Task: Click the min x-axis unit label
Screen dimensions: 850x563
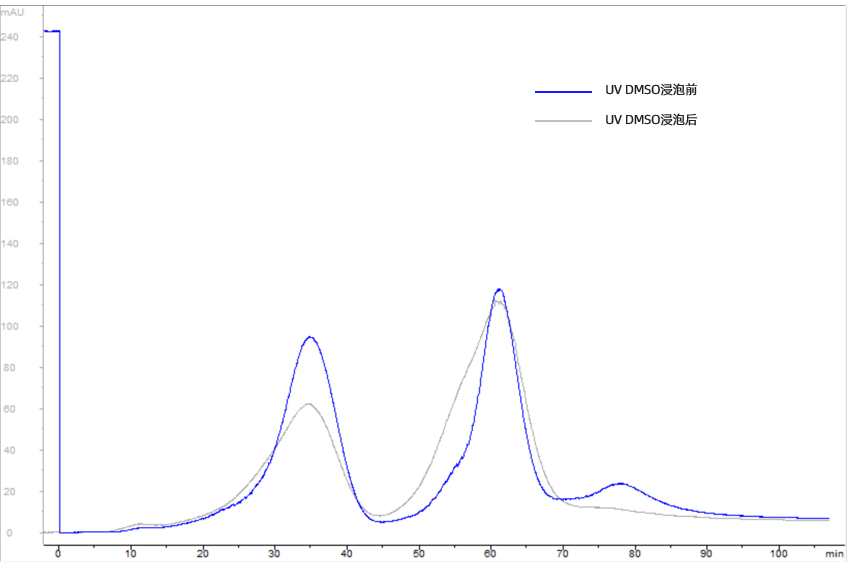Action: (x=833, y=552)
